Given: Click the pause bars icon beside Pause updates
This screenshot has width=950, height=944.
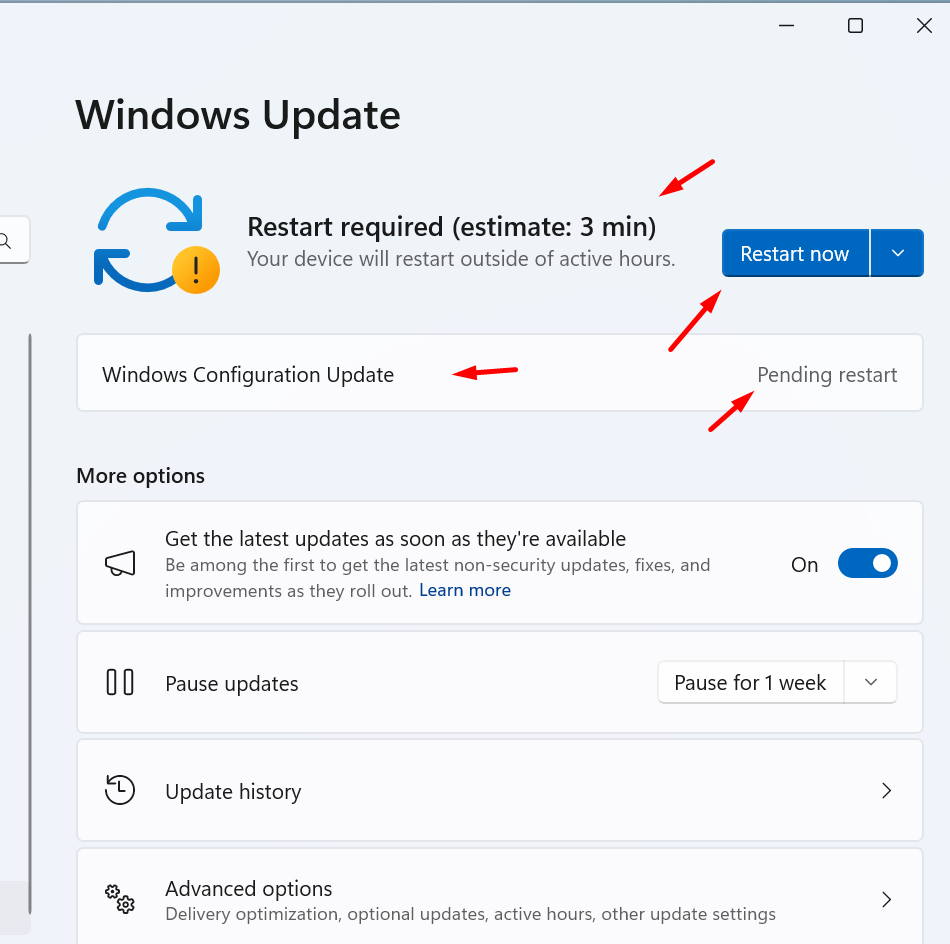Looking at the screenshot, I should click(120, 682).
